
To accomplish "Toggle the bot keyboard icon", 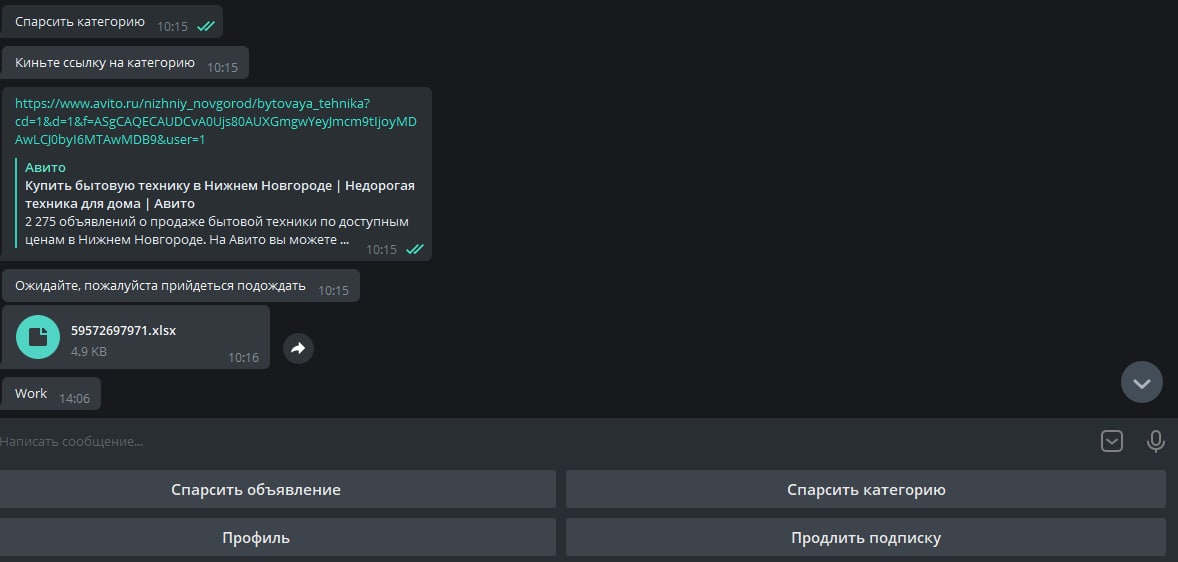I will click(1111, 441).
